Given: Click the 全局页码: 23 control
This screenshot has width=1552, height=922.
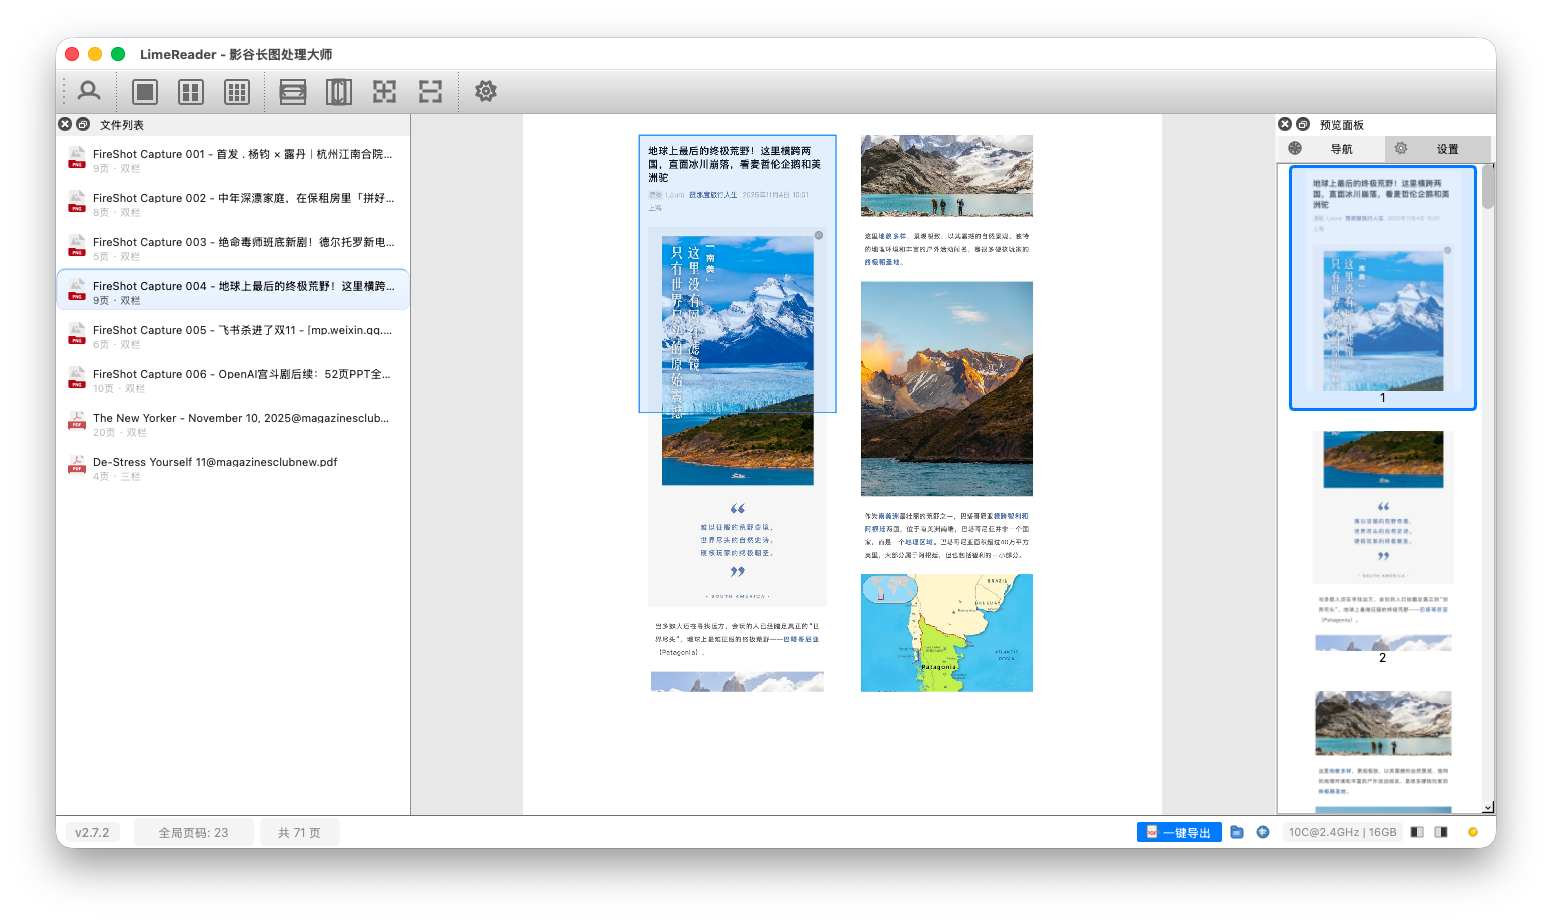Looking at the screenshot, I should tap(194, 831).
